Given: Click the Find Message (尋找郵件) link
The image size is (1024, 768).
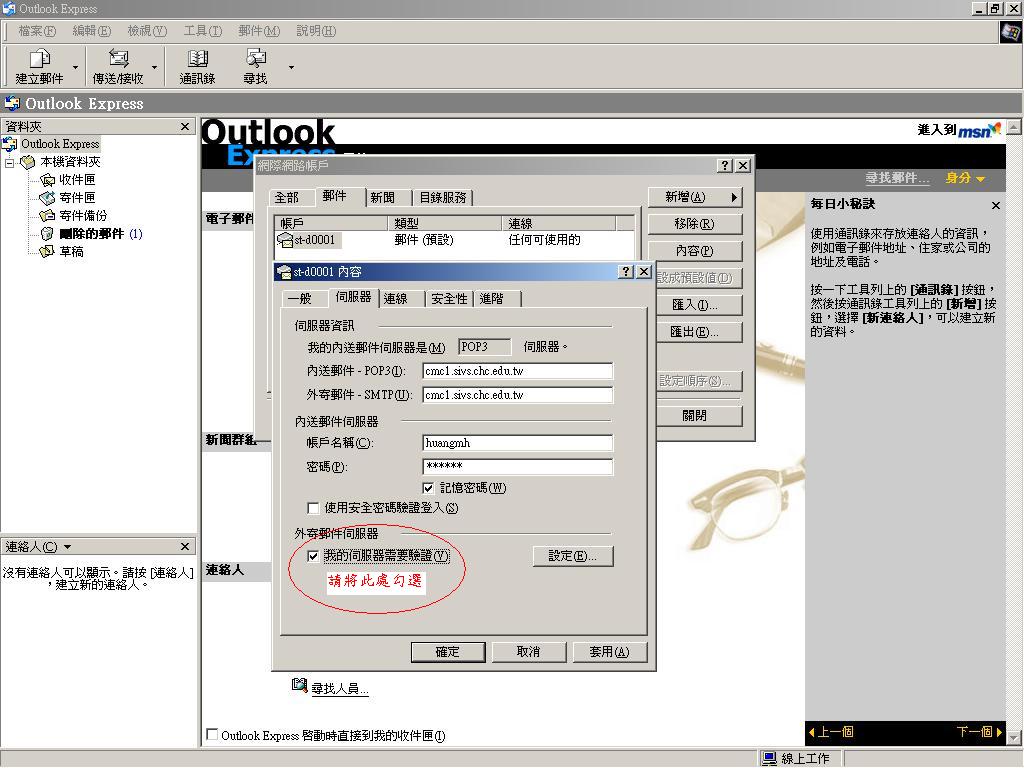Looking at the screenshot, I should tap(897, 178).
